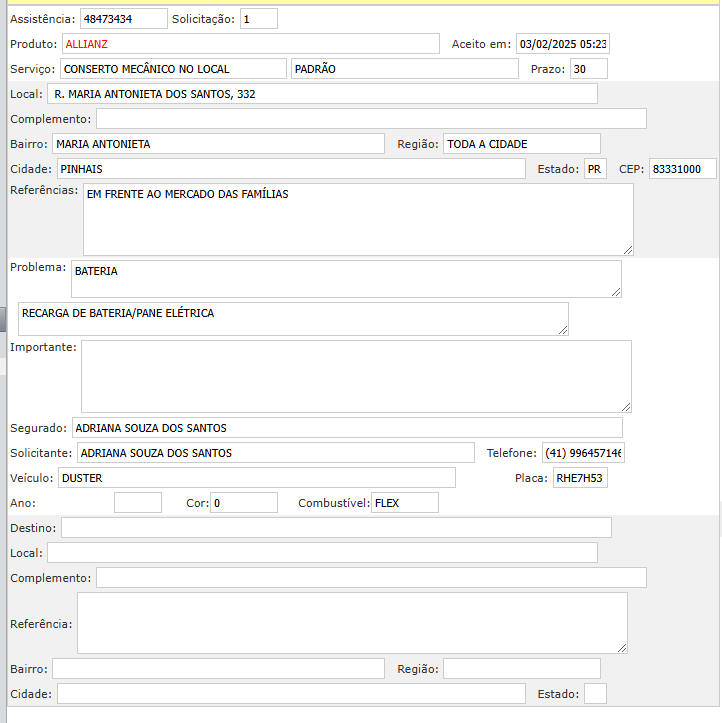This screenshot has width=722, height=723.
Task: Click the Produto field containing ALLIANZ
Action: point(250,44)
